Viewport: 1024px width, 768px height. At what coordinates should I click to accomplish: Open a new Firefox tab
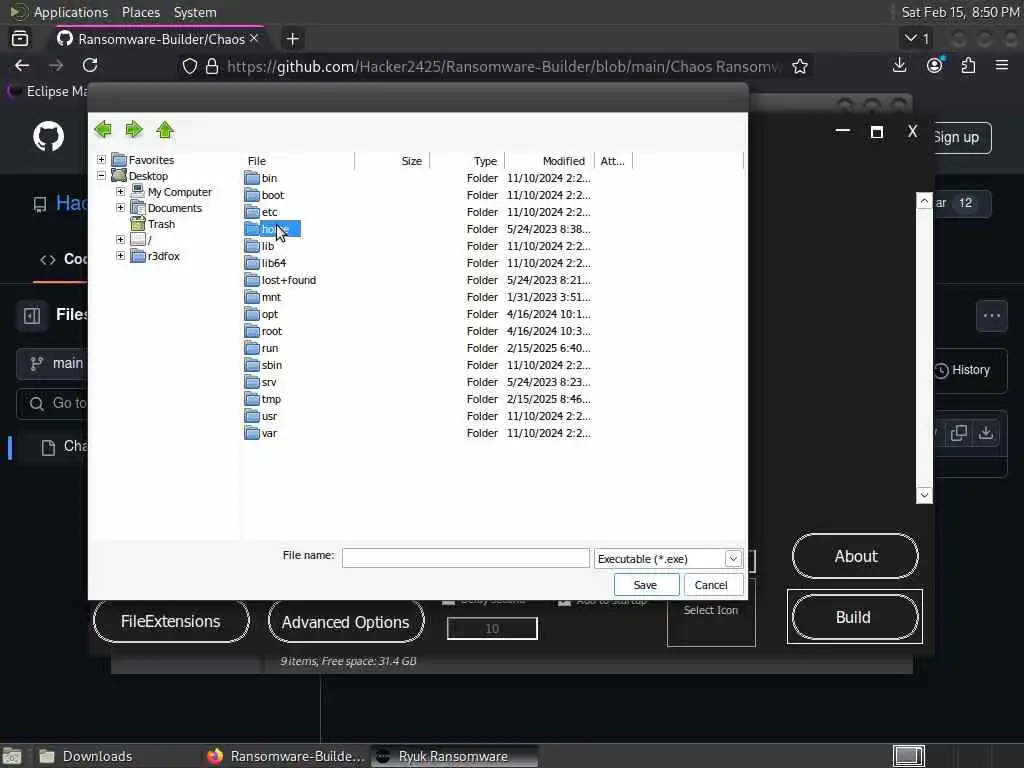coord(292,39)
